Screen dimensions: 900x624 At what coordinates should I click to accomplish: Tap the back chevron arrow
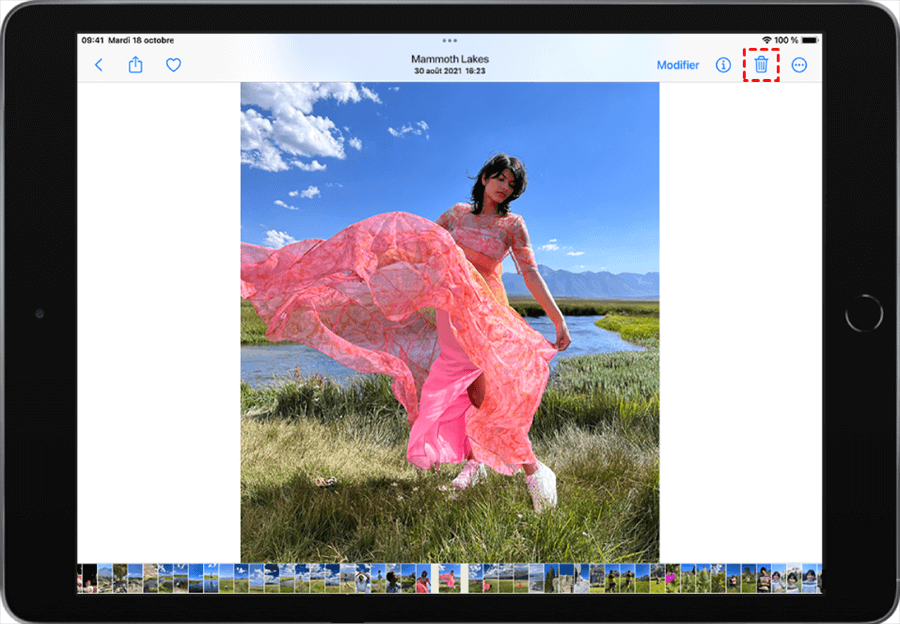point(98,65)
